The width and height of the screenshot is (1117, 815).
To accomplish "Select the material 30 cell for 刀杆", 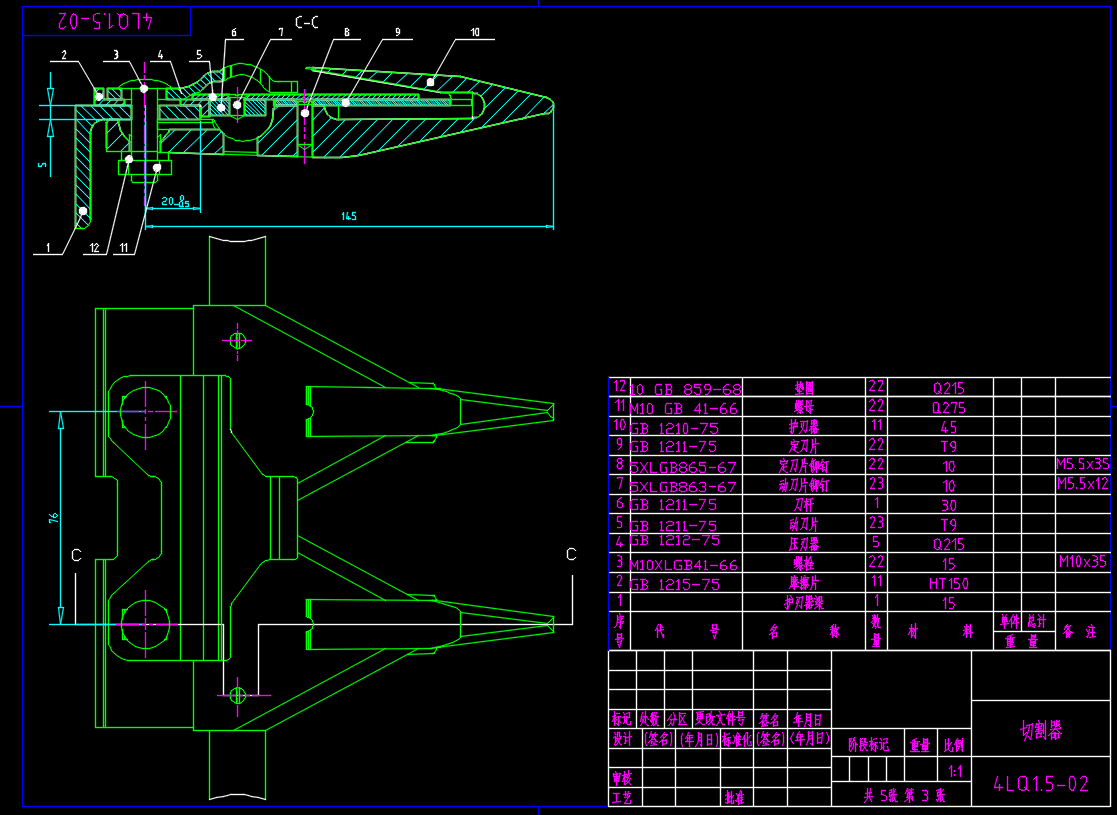I will click(x=949, y=506).
